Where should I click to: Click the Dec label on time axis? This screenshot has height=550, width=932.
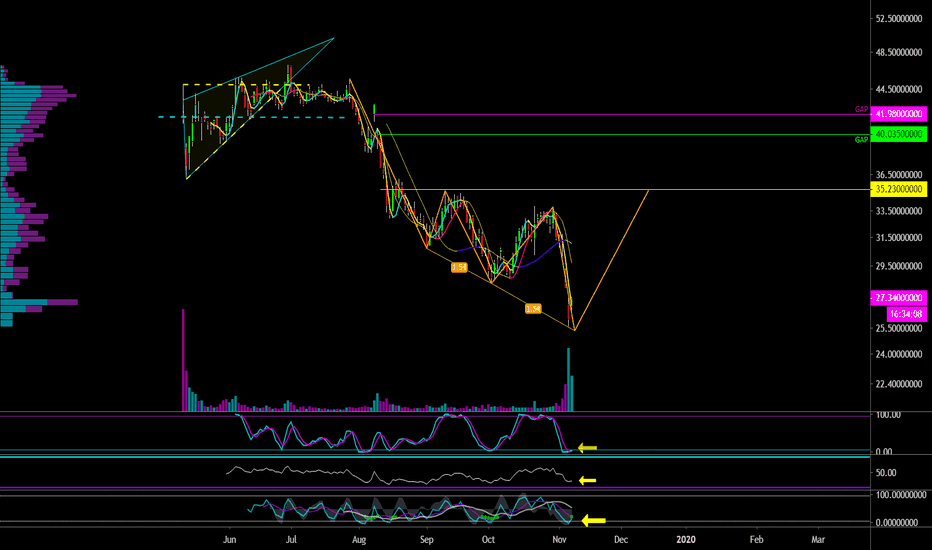621,540
